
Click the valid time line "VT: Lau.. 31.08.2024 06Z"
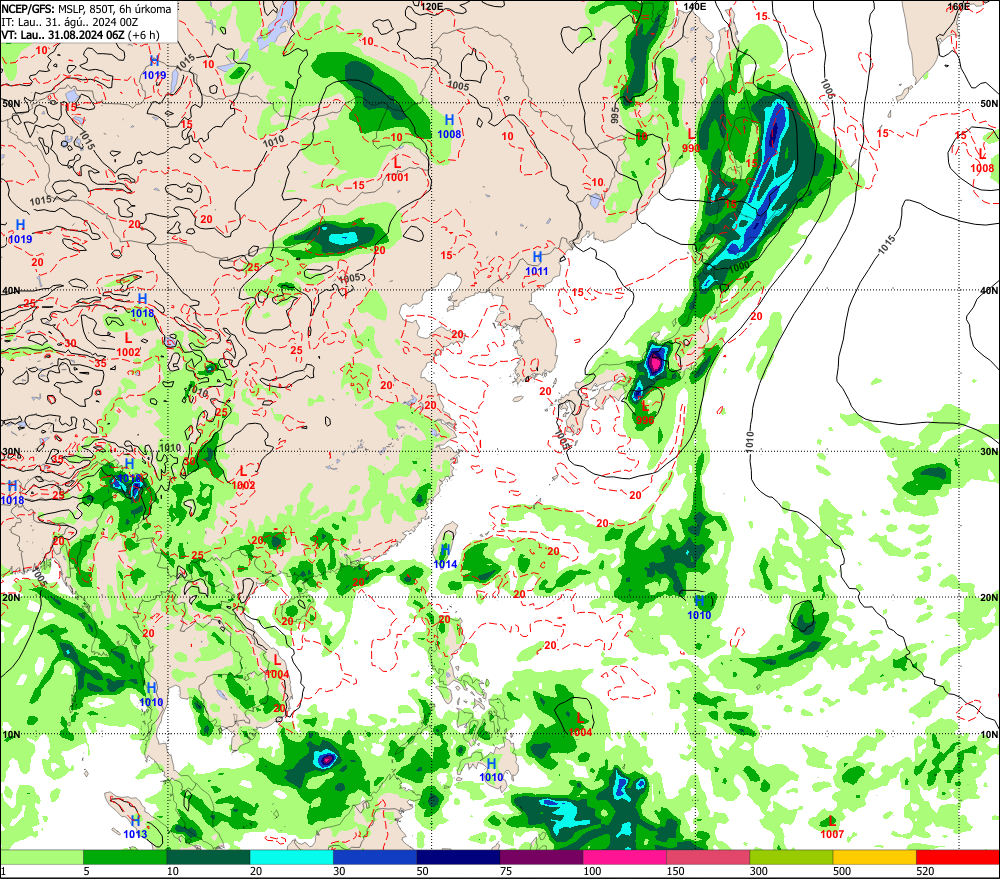click(62, 34)
